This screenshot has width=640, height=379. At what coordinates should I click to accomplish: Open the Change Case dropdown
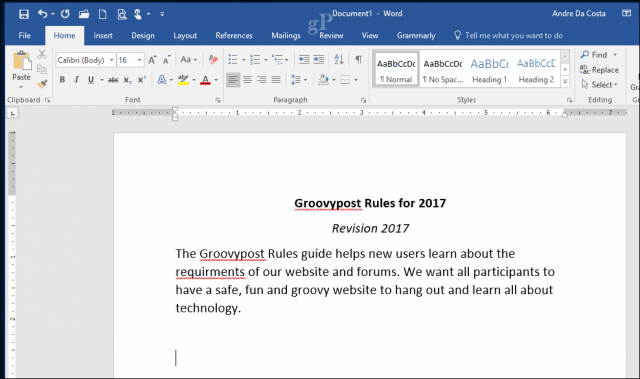(x=189, y=60)
